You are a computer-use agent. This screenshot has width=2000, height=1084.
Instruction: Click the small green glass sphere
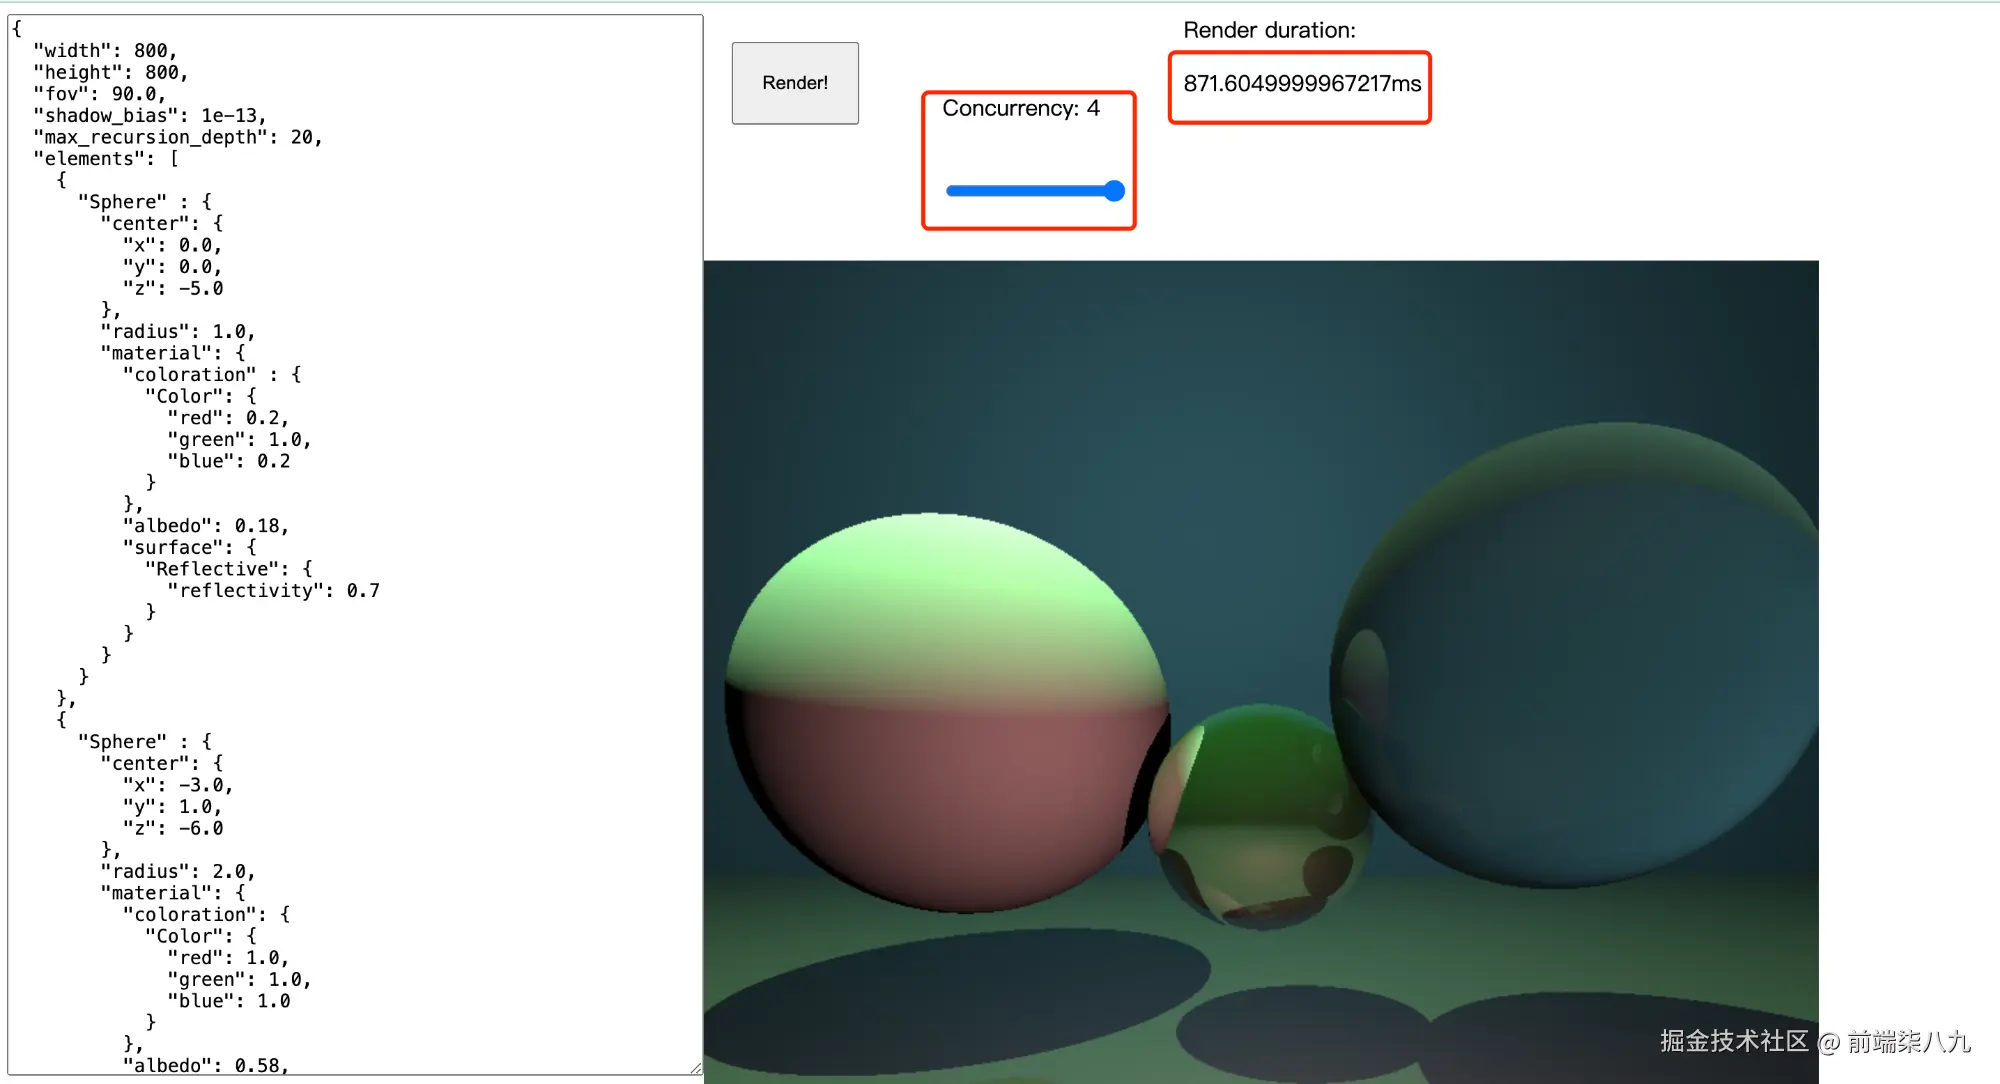pos(1260,815)
